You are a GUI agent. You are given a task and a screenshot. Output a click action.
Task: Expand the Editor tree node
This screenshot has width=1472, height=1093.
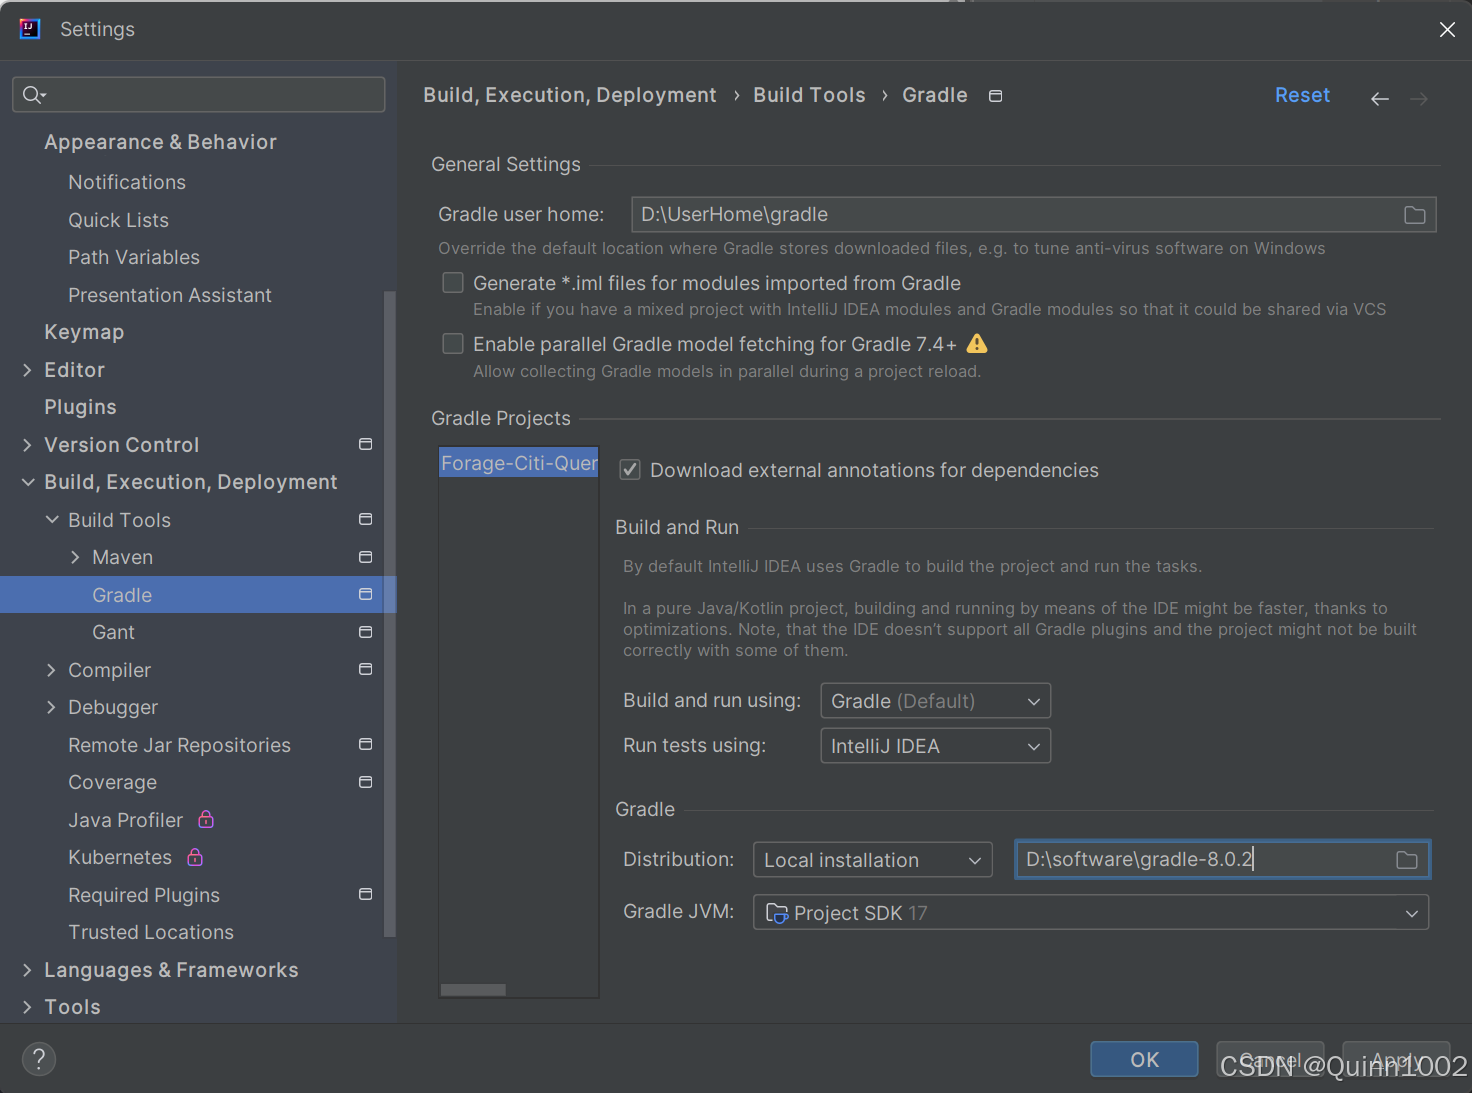tap(27, 370)
